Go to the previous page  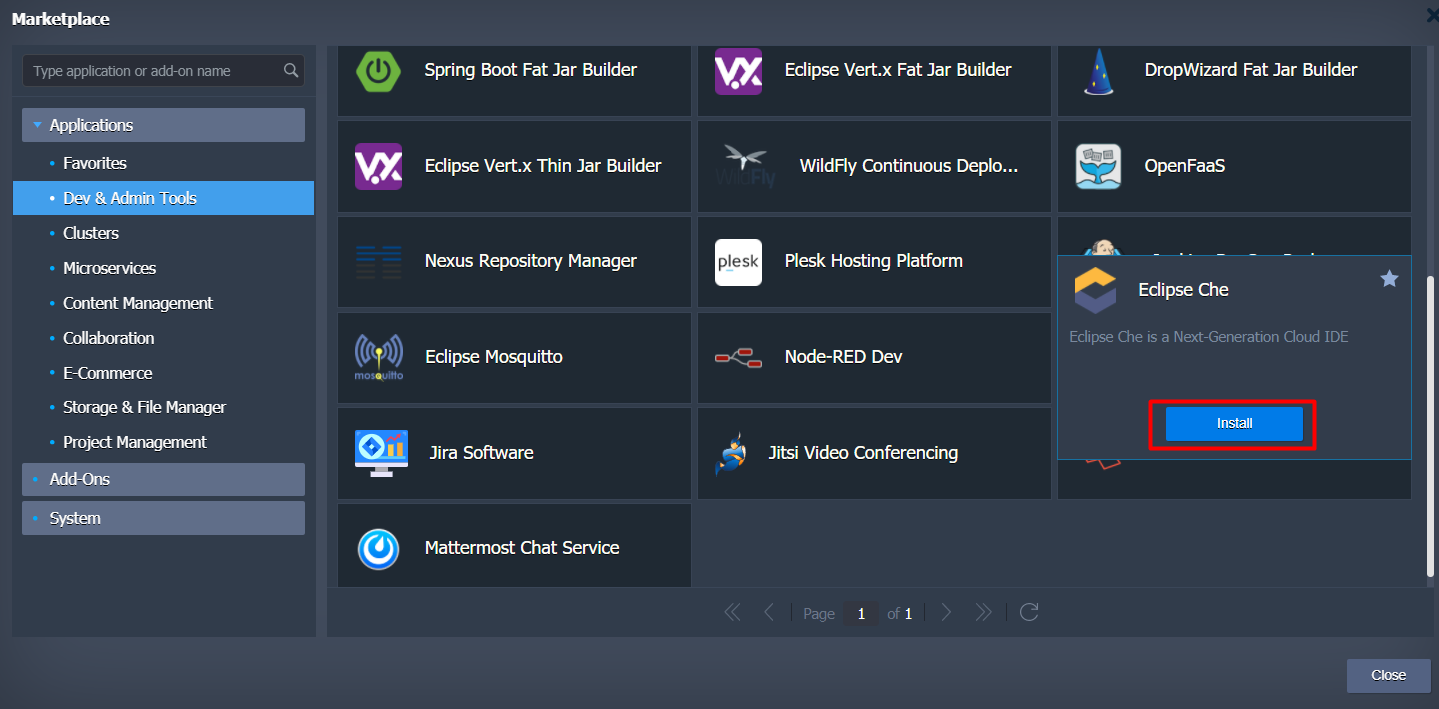(x=768, y=612)
